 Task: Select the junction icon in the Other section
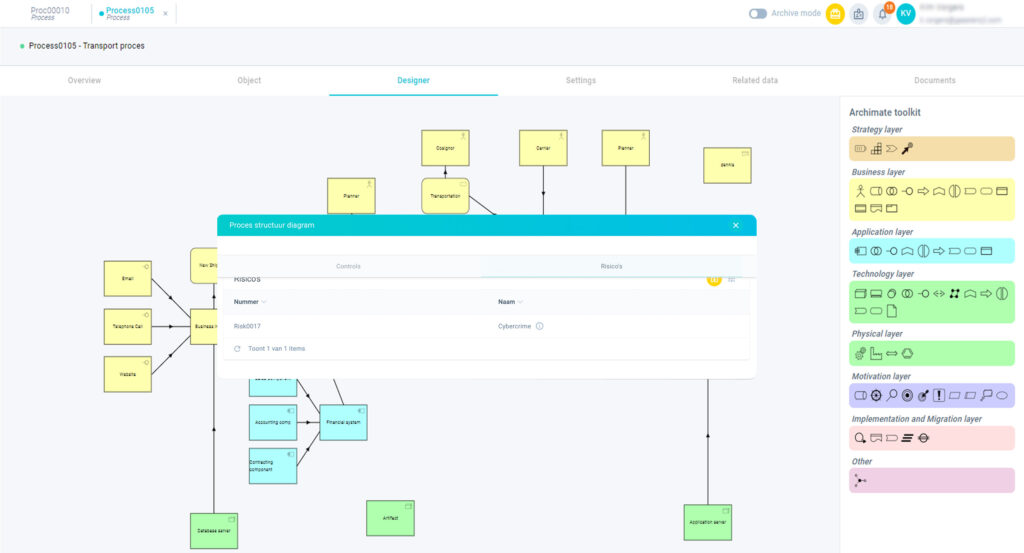860,481
